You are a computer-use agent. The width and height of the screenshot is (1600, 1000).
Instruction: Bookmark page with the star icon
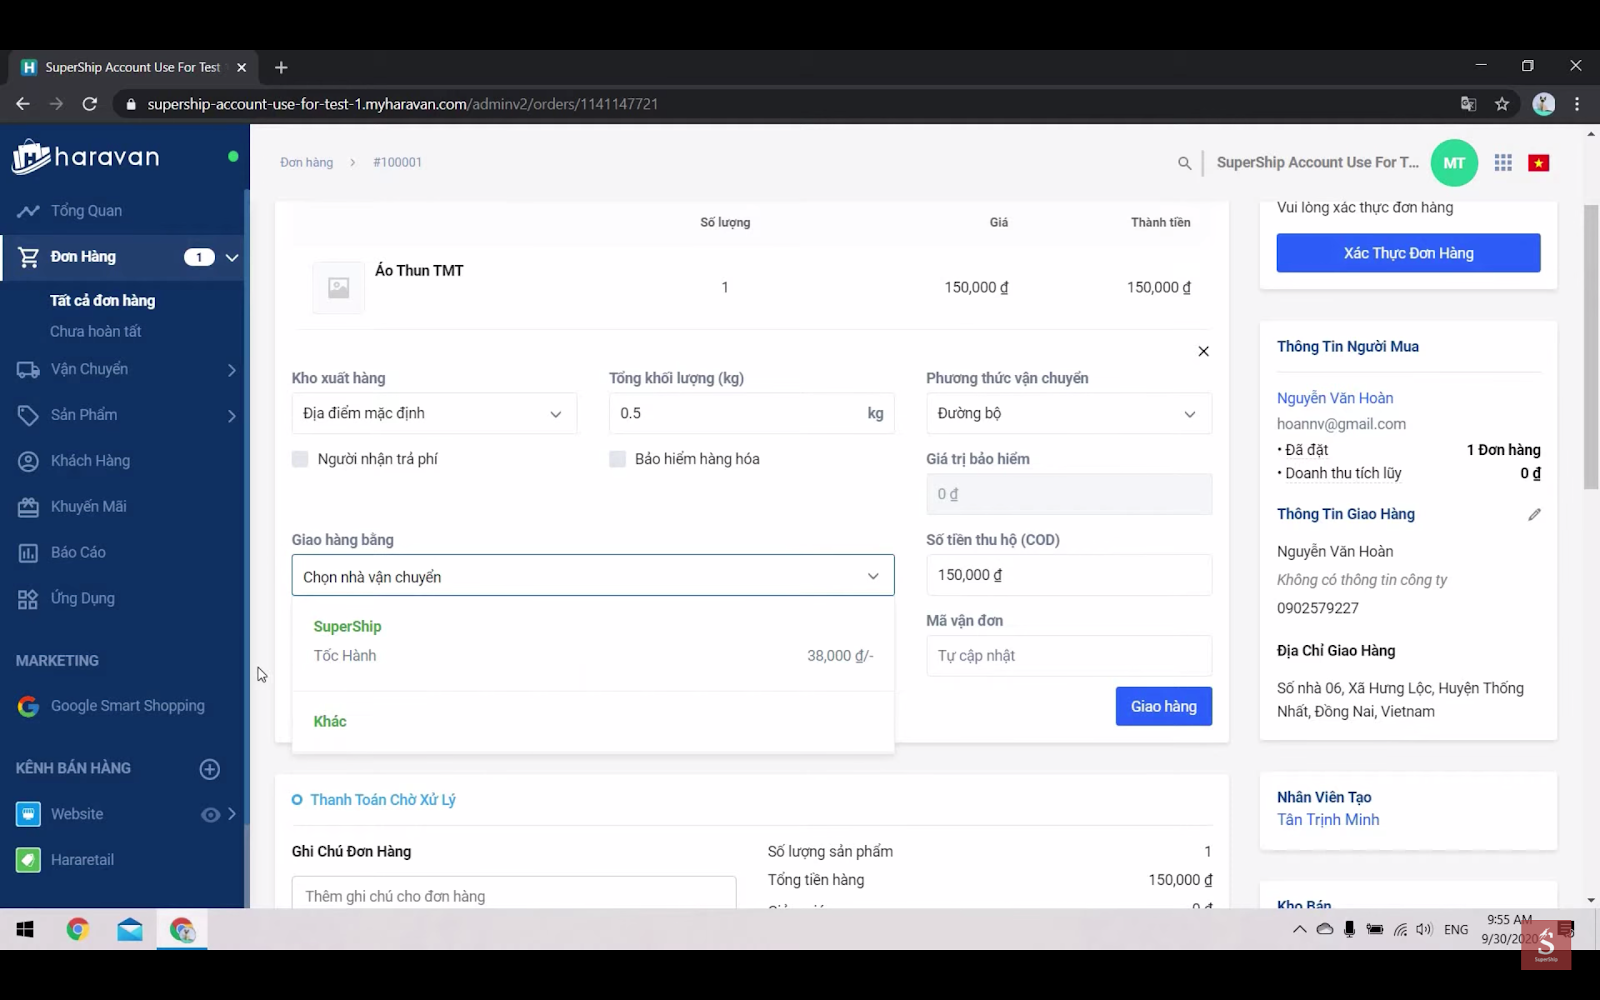(x=1501, y=104)
